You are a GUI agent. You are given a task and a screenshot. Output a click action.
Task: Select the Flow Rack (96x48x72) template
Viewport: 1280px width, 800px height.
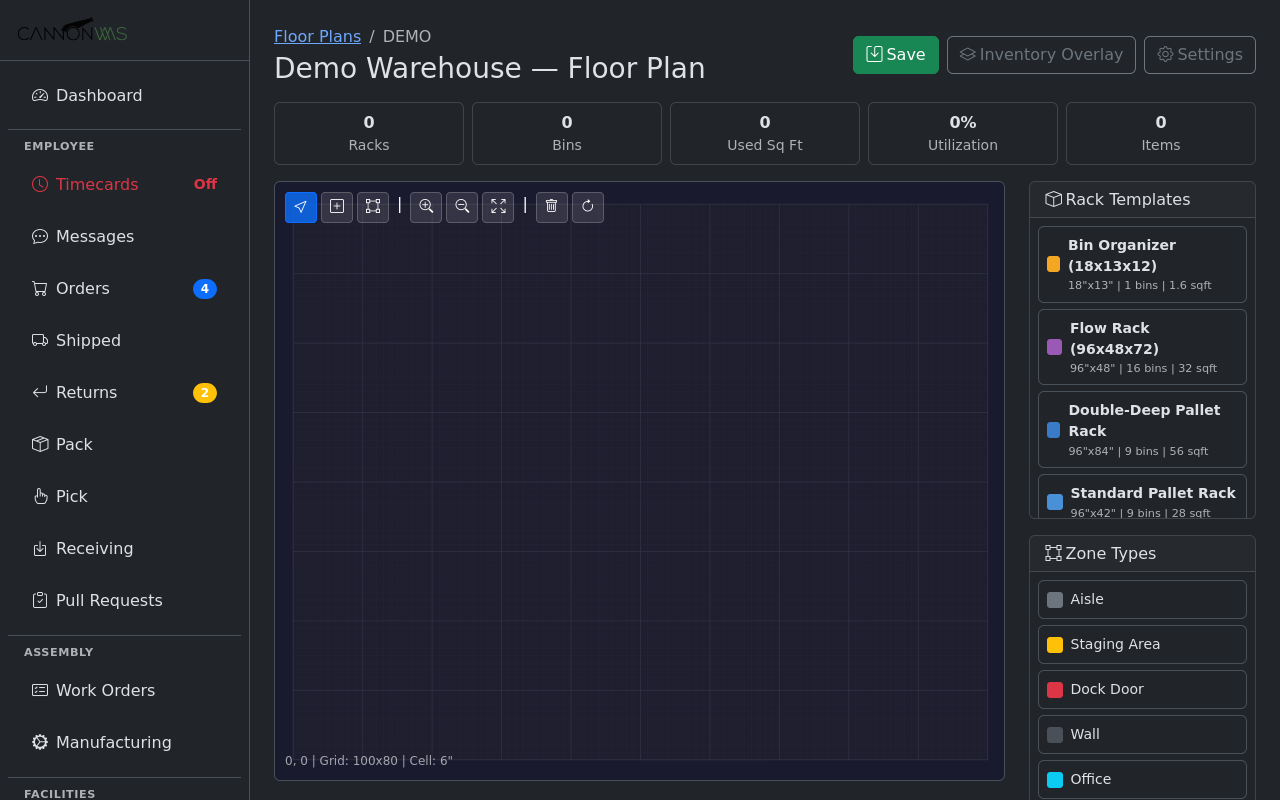point(1142,346)
